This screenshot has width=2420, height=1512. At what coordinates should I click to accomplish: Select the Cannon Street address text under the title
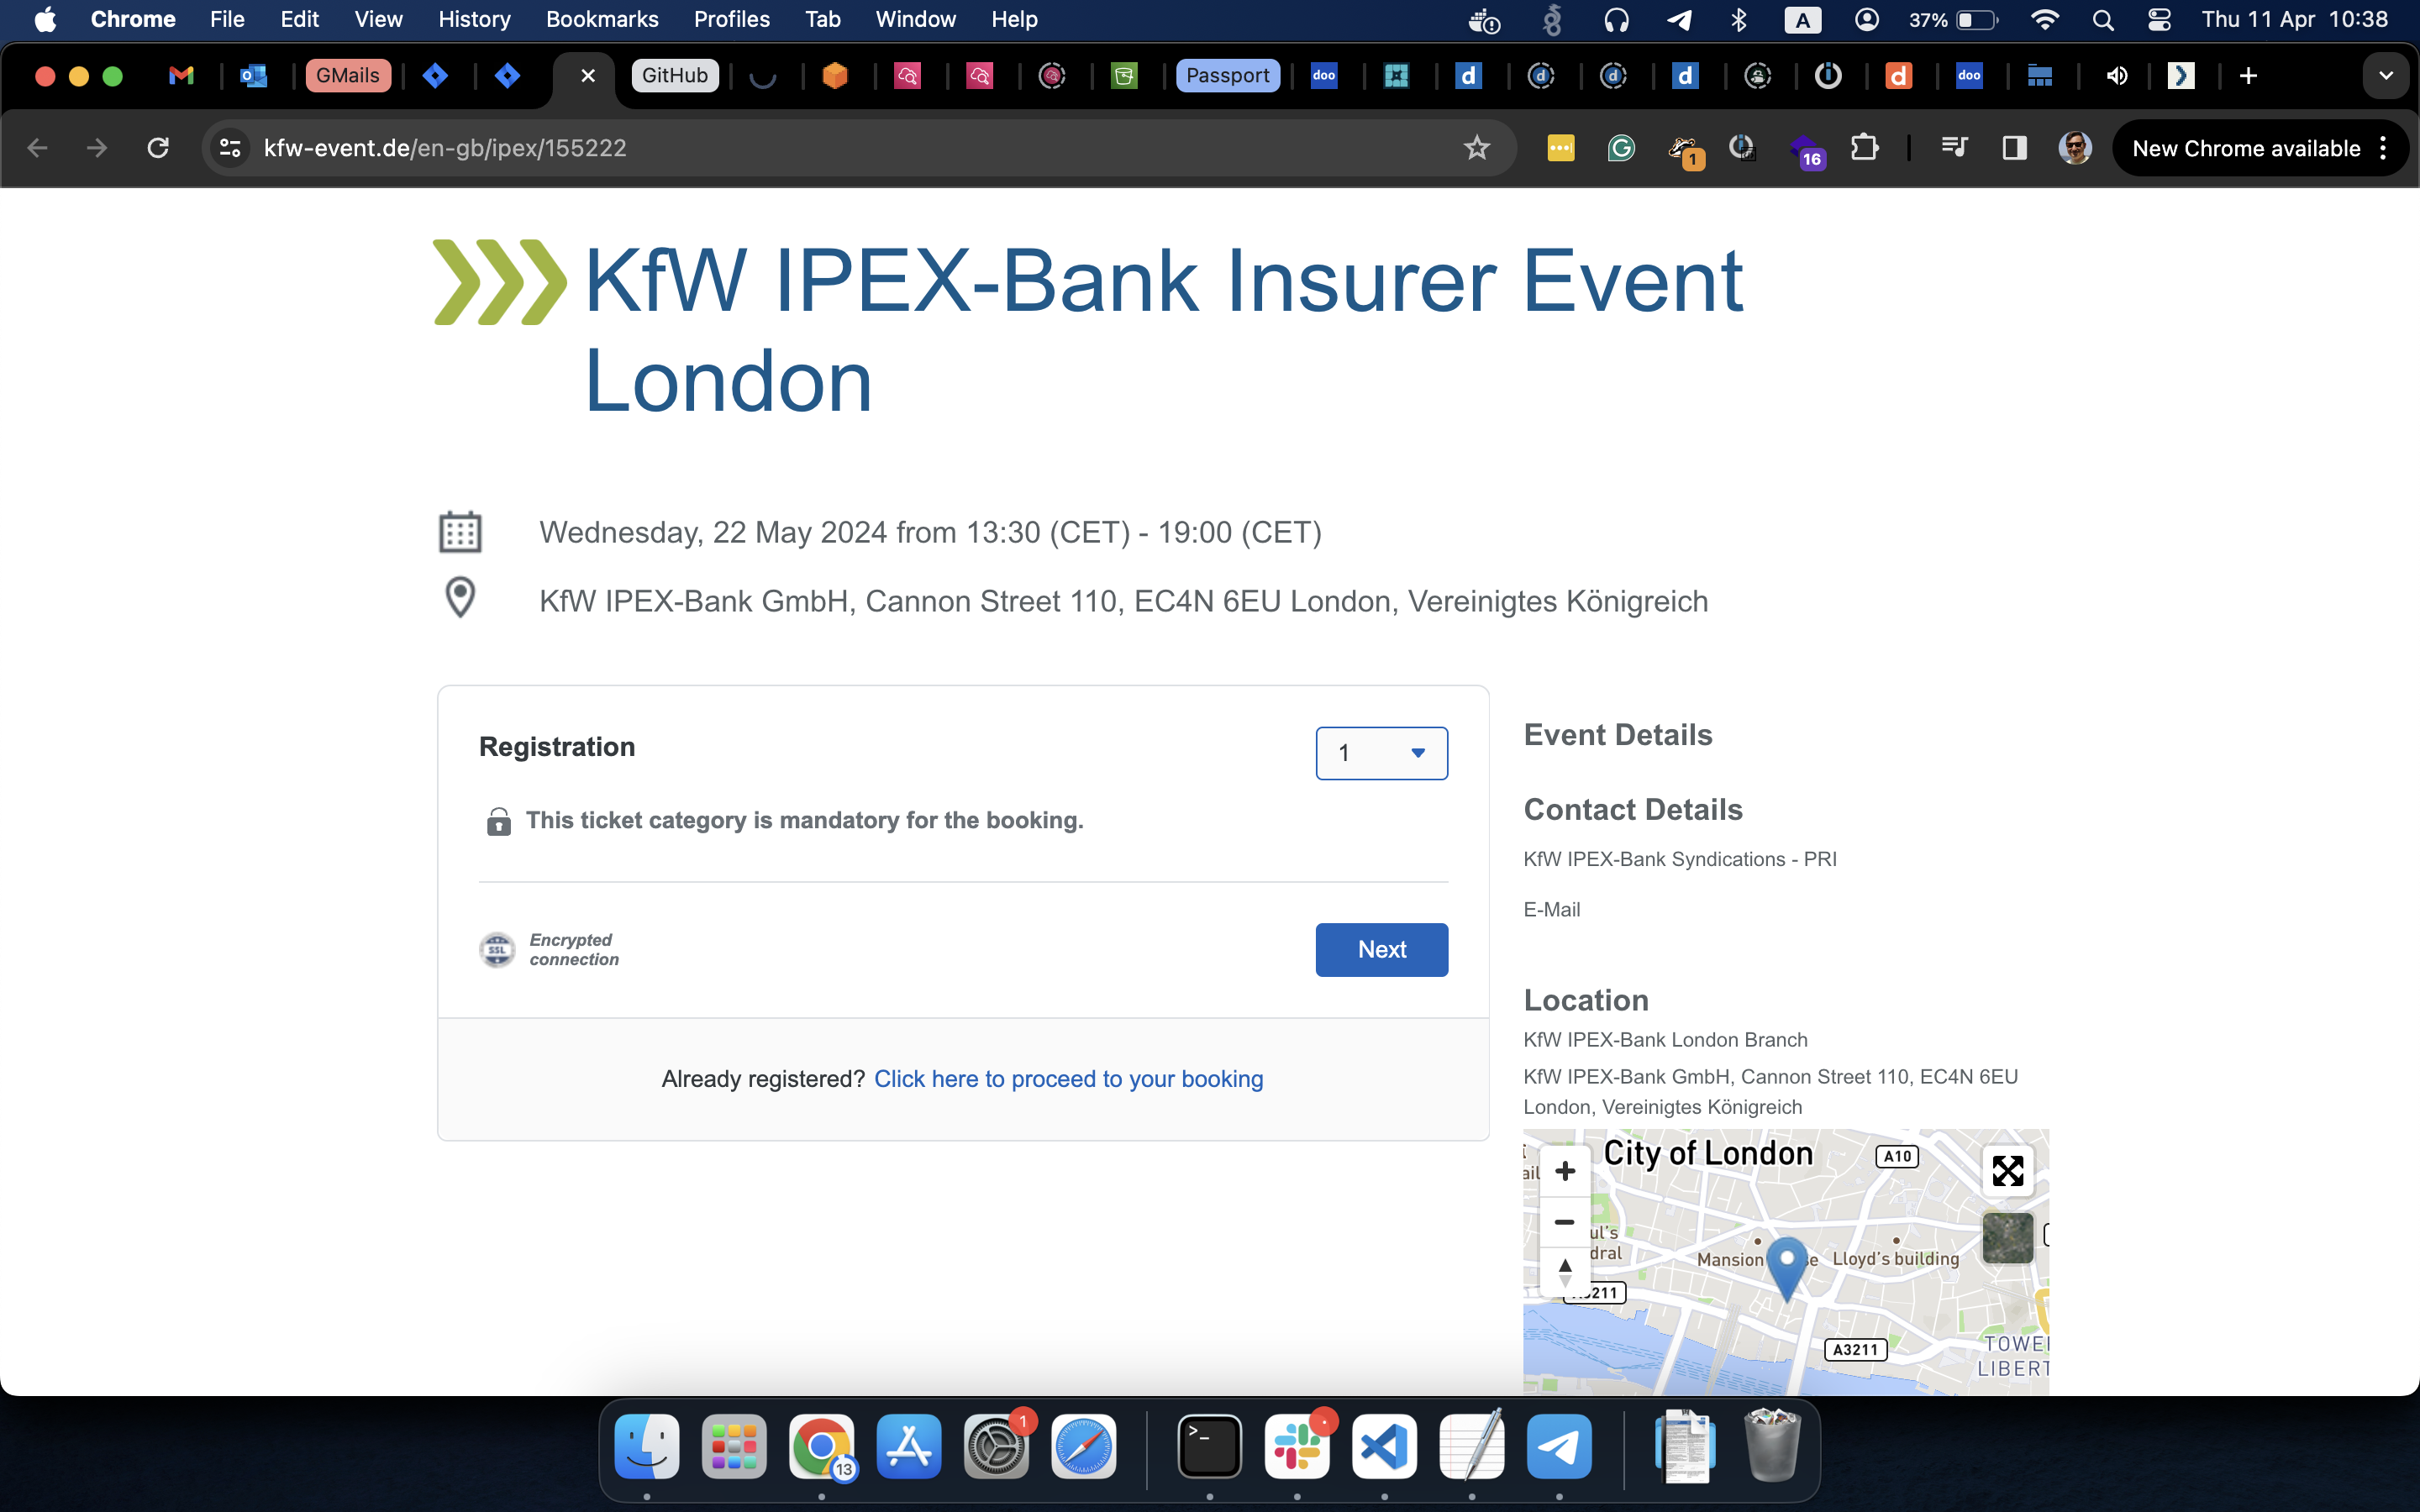[x=1123, y=601]
